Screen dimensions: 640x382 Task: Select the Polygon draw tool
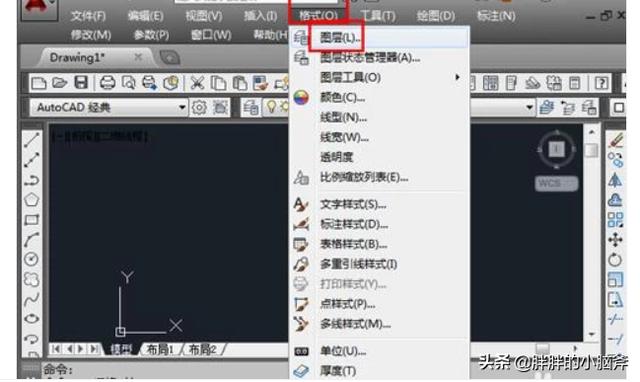[x=31, y=200]
